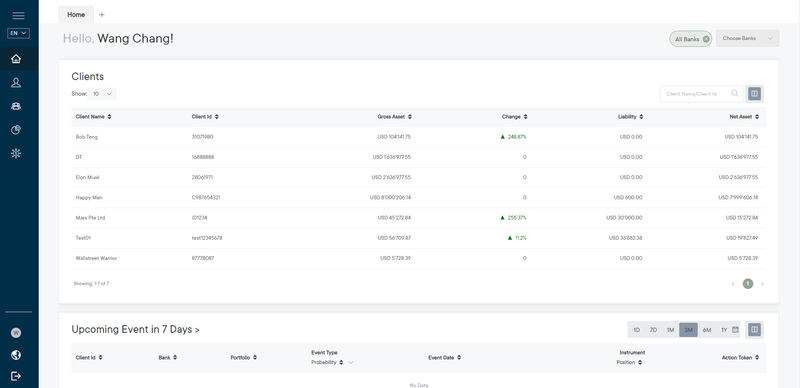Select the 1Y time range

(x=723, y=330)
